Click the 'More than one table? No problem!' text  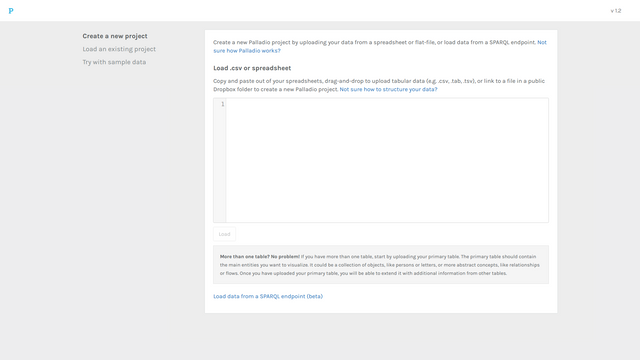click(260, 257)
